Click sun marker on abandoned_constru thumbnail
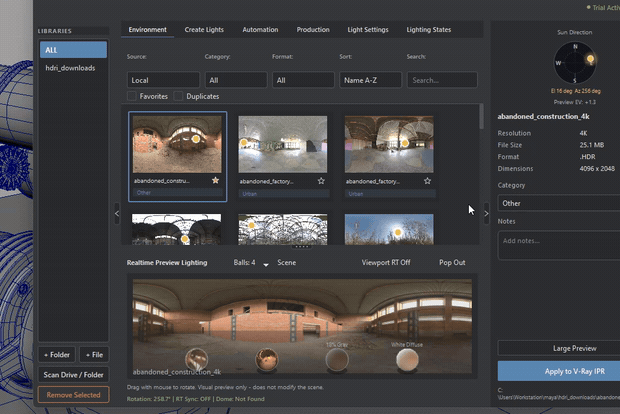Image resolution: width=620 pixels, height=414 pixels. click(x=196, y=139)
